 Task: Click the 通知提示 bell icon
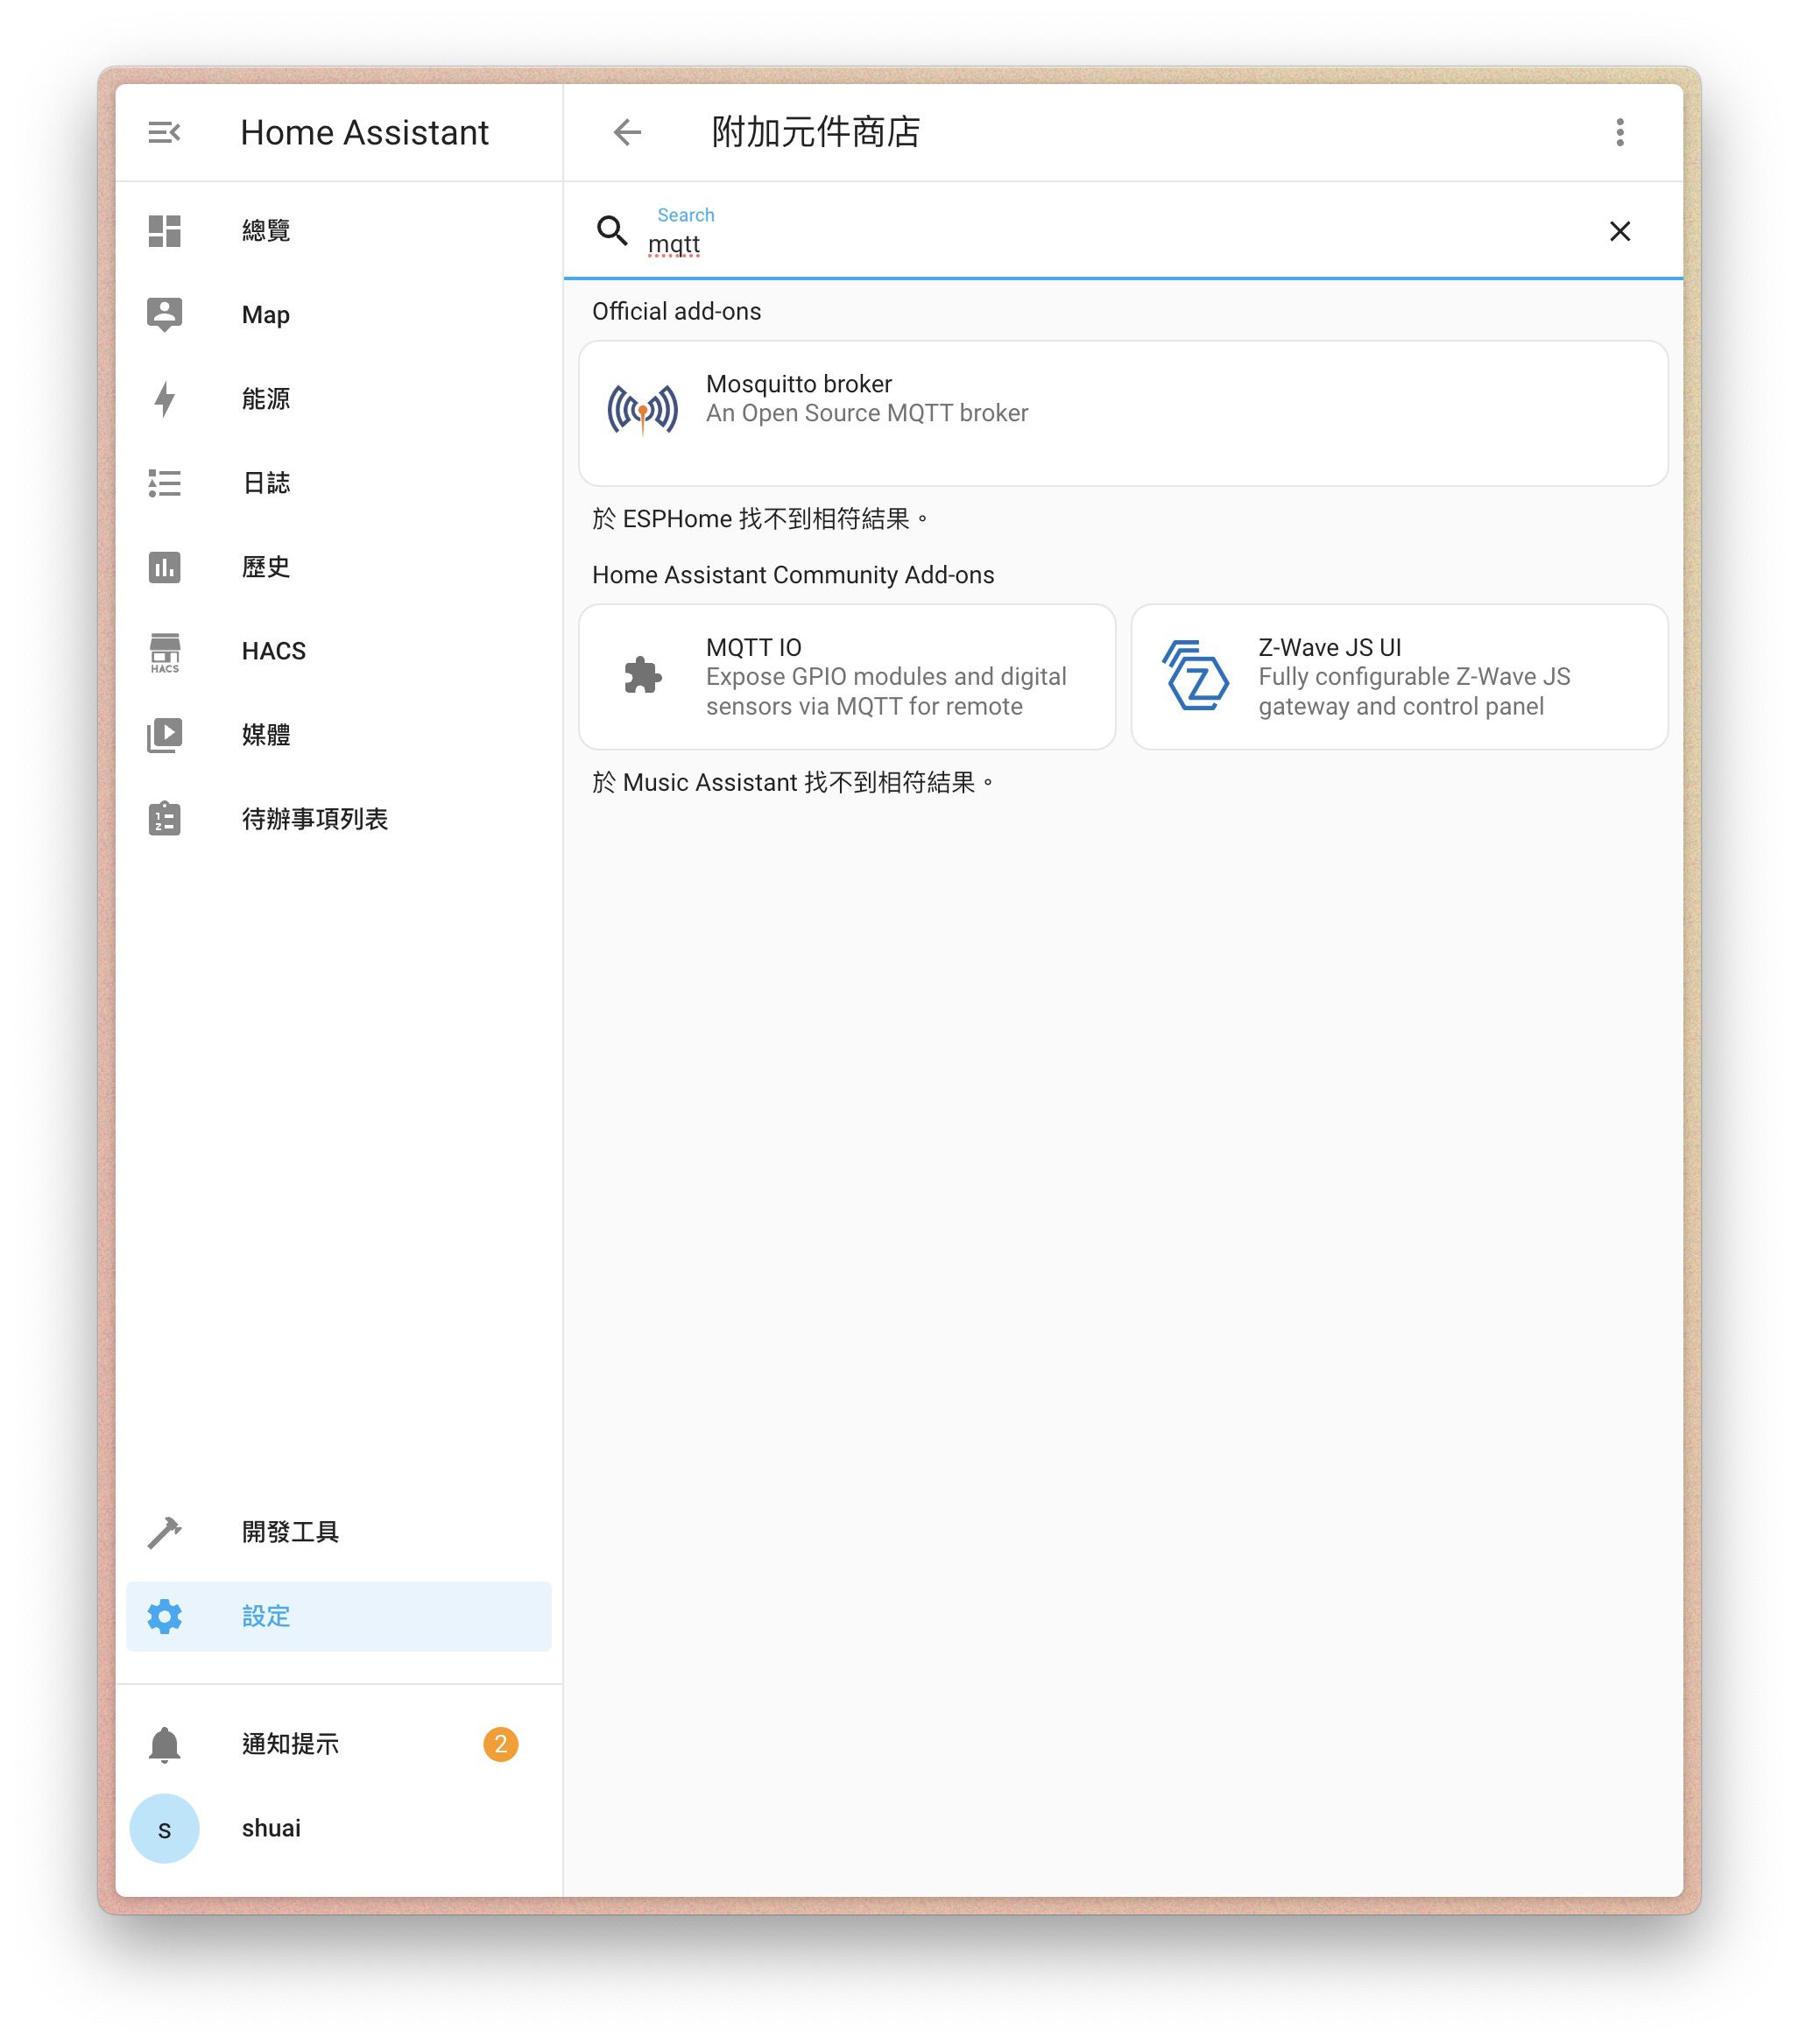(167, 1744)
